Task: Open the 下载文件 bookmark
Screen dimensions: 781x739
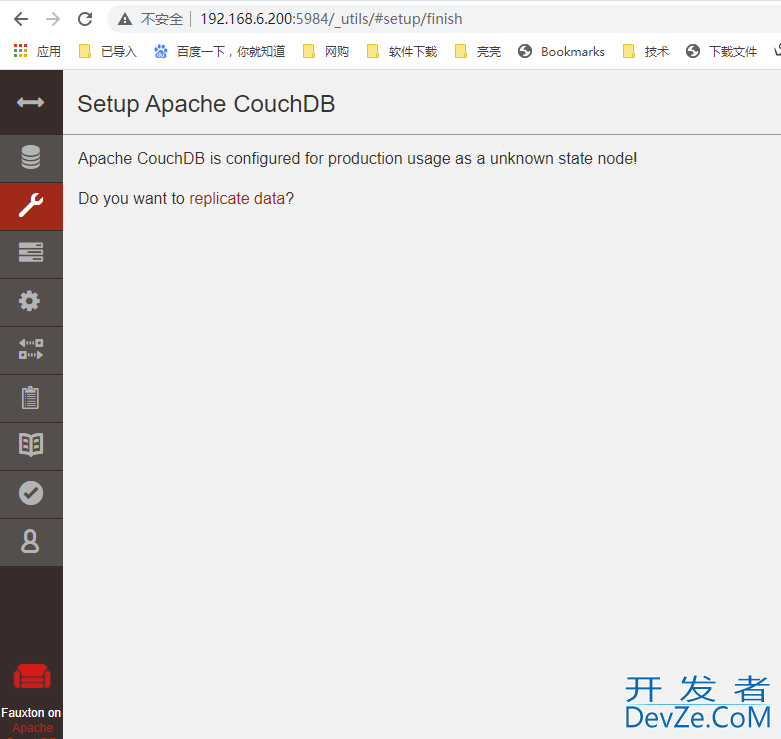Action: pyautogui.click(x=721, y=51)
